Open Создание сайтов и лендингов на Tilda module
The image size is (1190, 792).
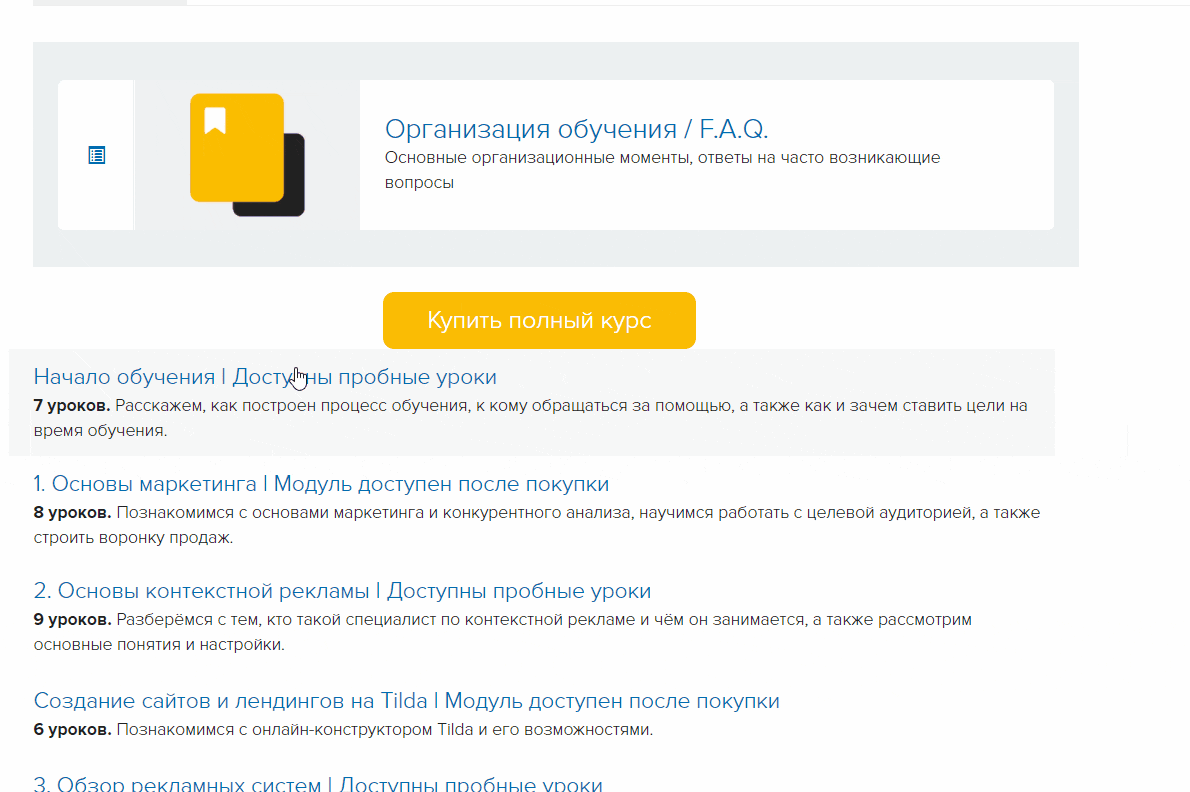point(406,701)
